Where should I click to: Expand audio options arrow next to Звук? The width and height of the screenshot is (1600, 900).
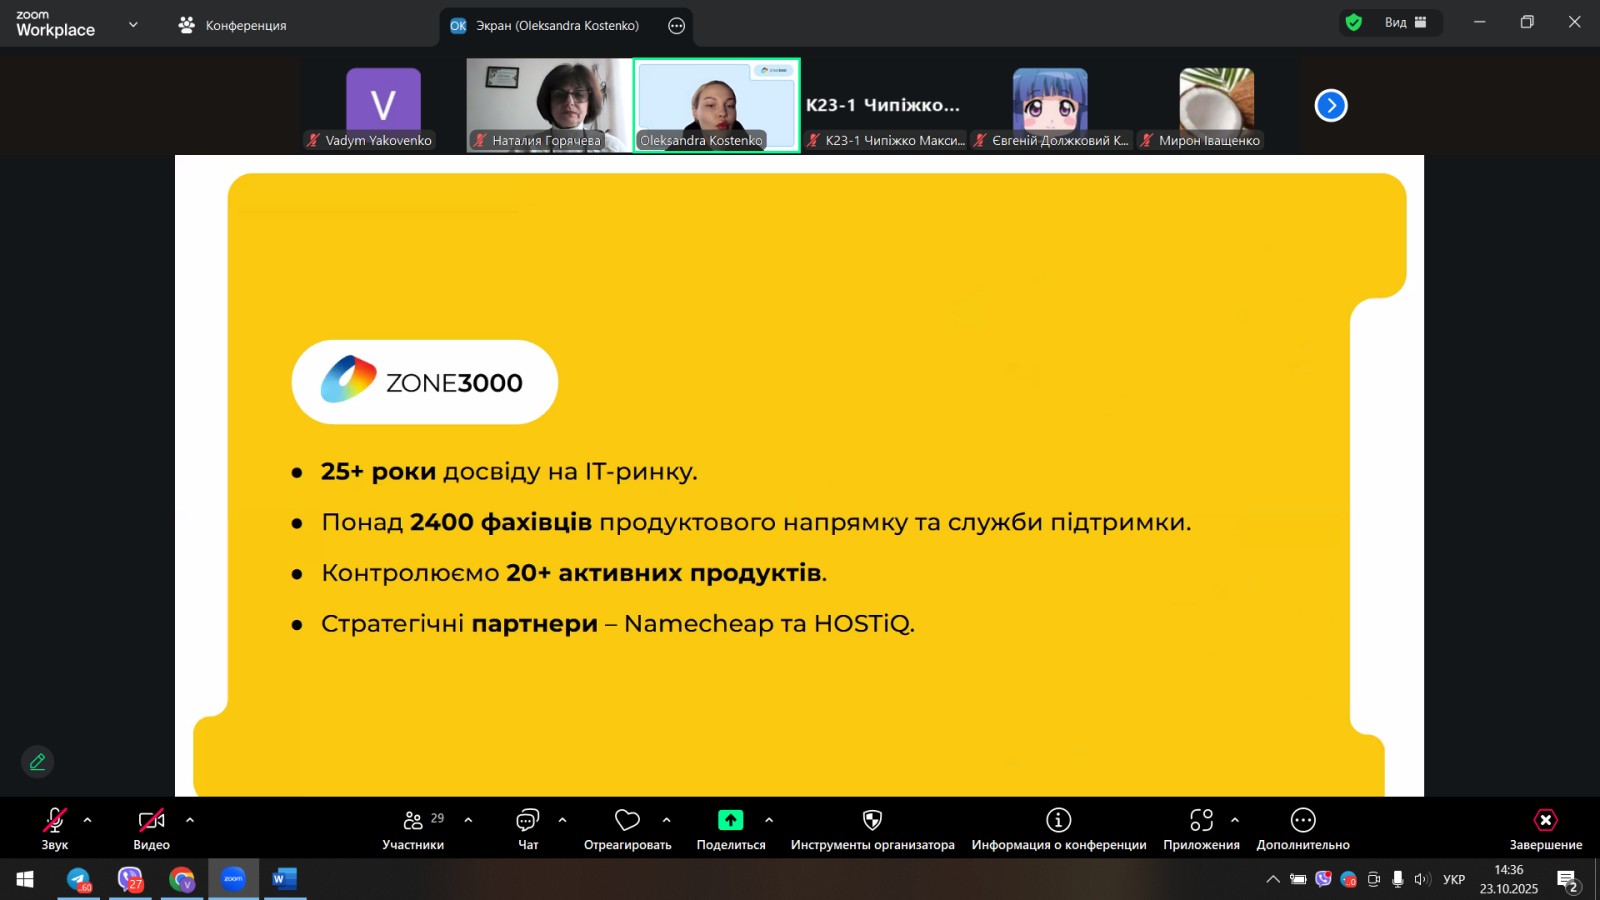coord(88,820)
